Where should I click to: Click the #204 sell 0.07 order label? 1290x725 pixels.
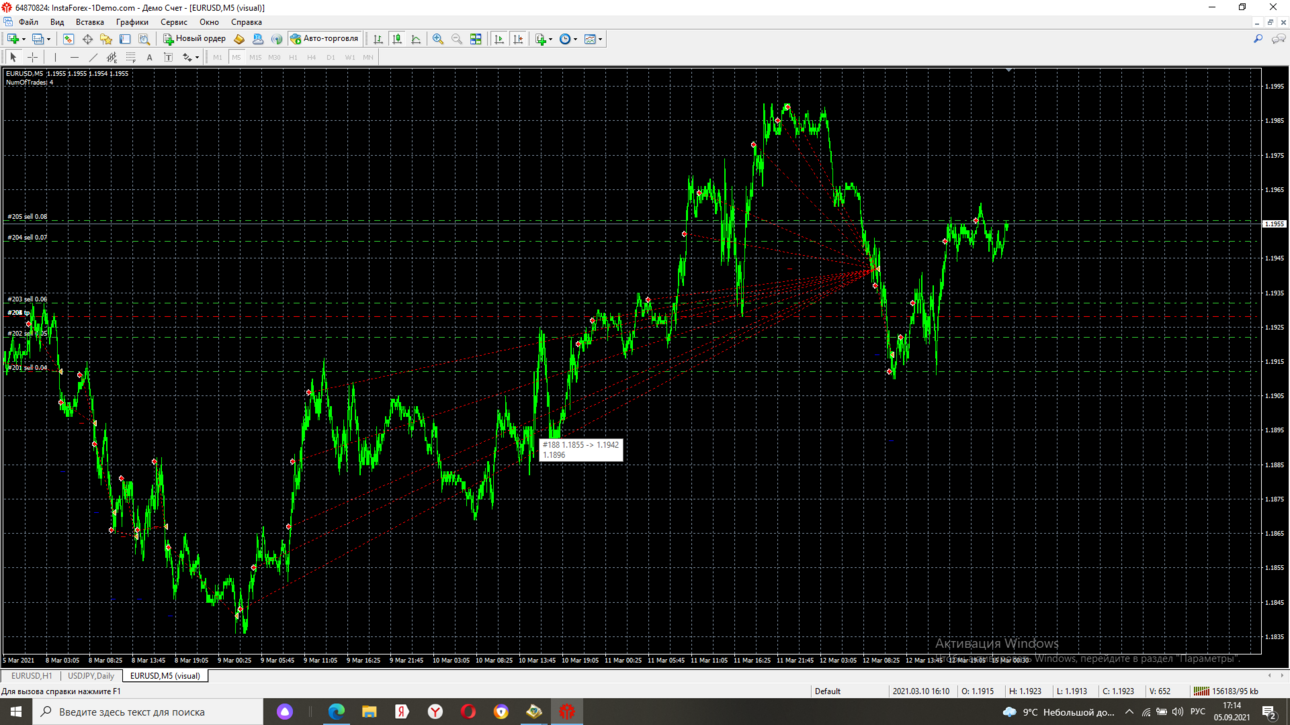pos(27,238)
